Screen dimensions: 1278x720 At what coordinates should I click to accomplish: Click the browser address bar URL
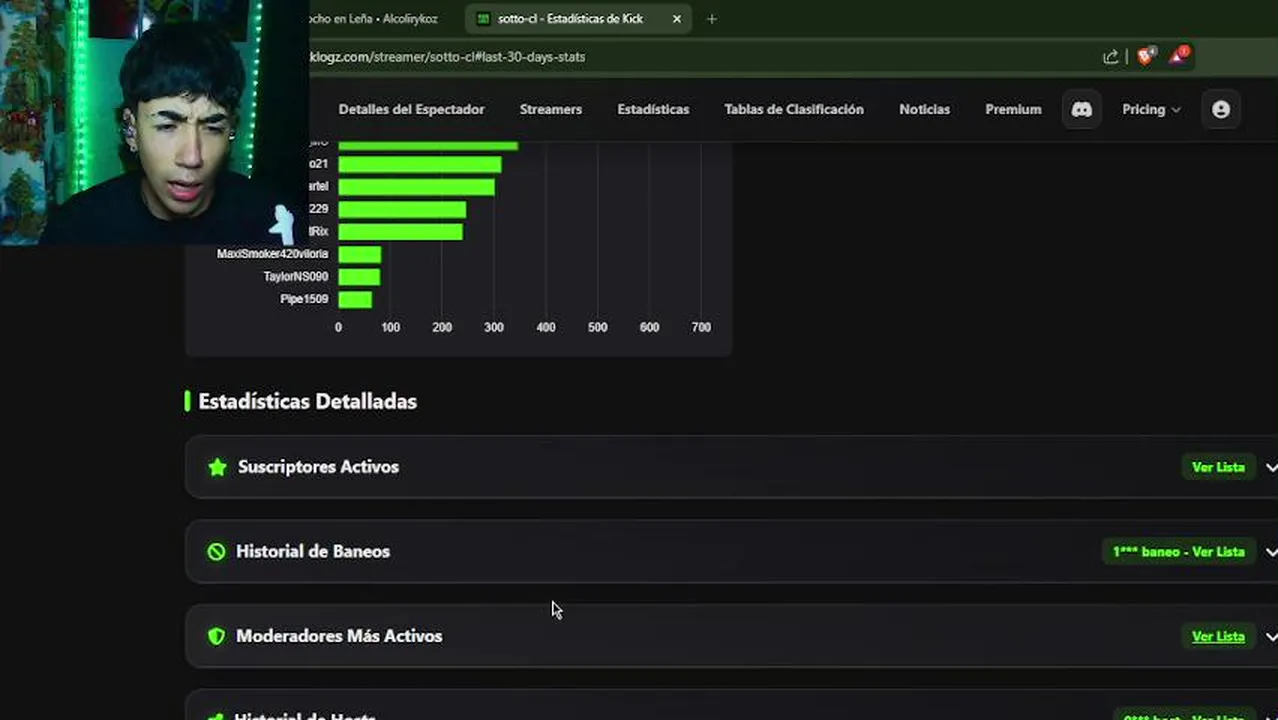pyautogui.click(x=447, y=57)
